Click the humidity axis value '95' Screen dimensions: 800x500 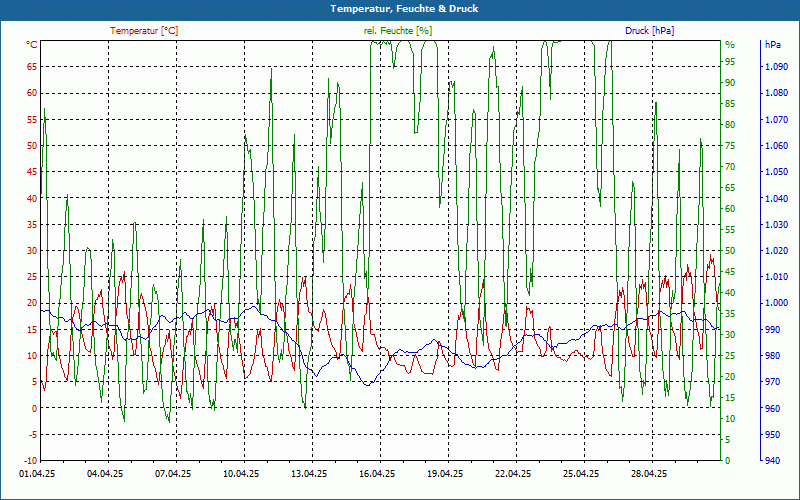[x=731, y=62]
